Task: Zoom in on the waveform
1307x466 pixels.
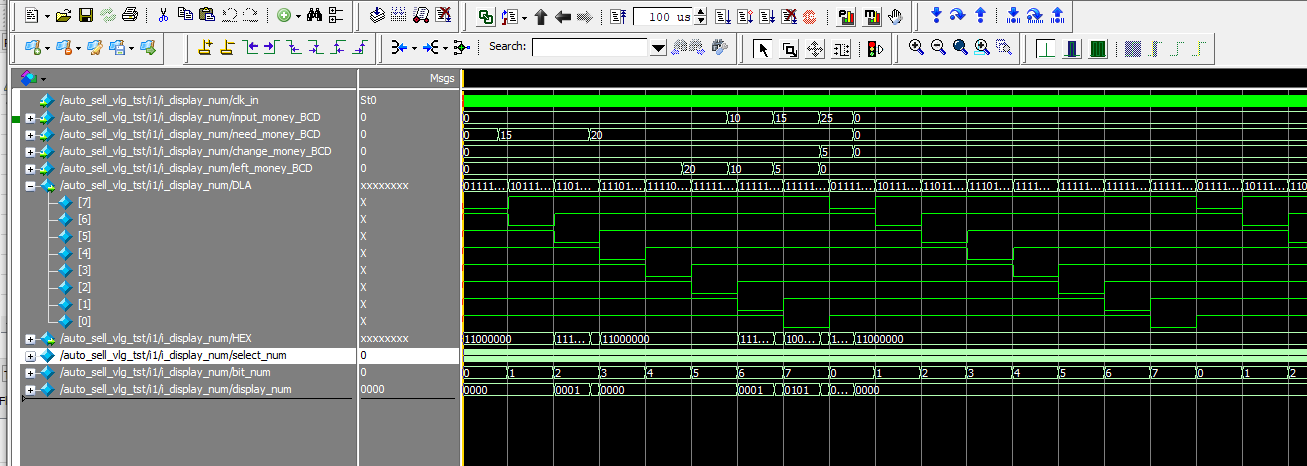Action: [916, 47]
